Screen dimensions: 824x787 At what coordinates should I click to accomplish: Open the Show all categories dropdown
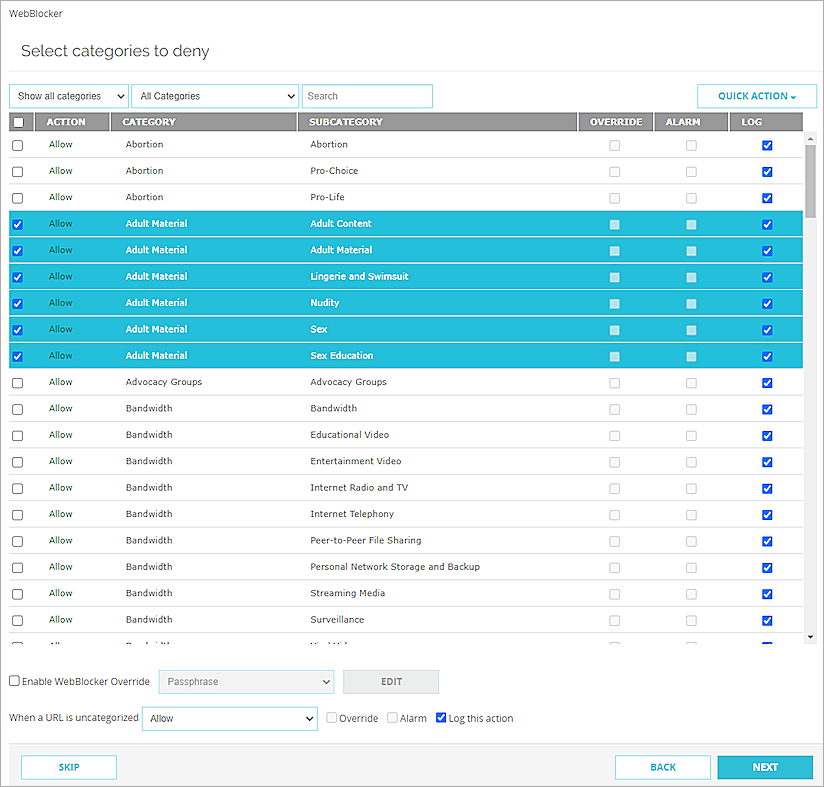point(68,96)
